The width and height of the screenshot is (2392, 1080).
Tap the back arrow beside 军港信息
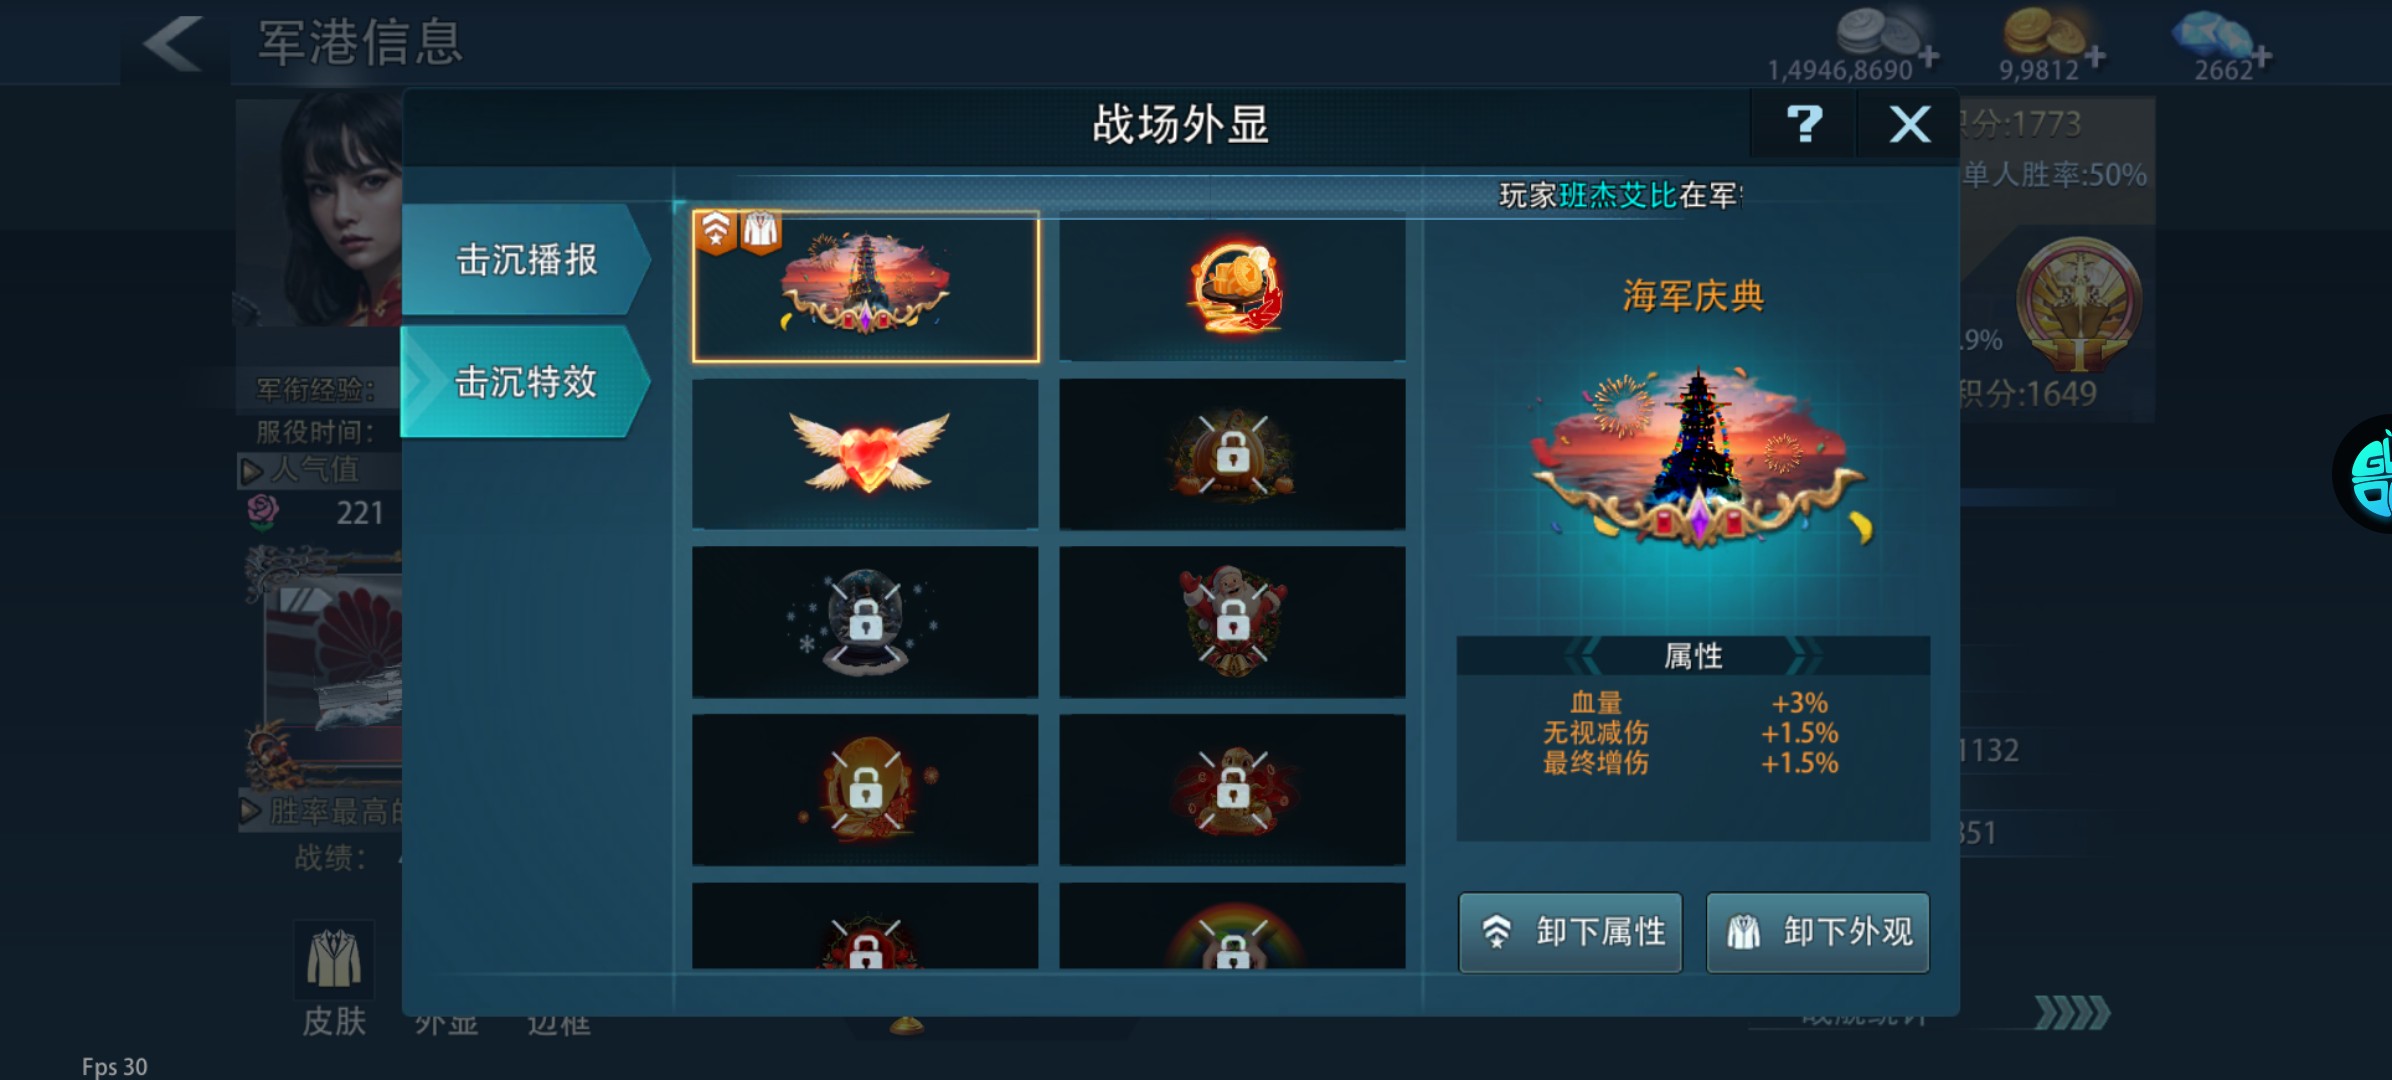[174, 43]
